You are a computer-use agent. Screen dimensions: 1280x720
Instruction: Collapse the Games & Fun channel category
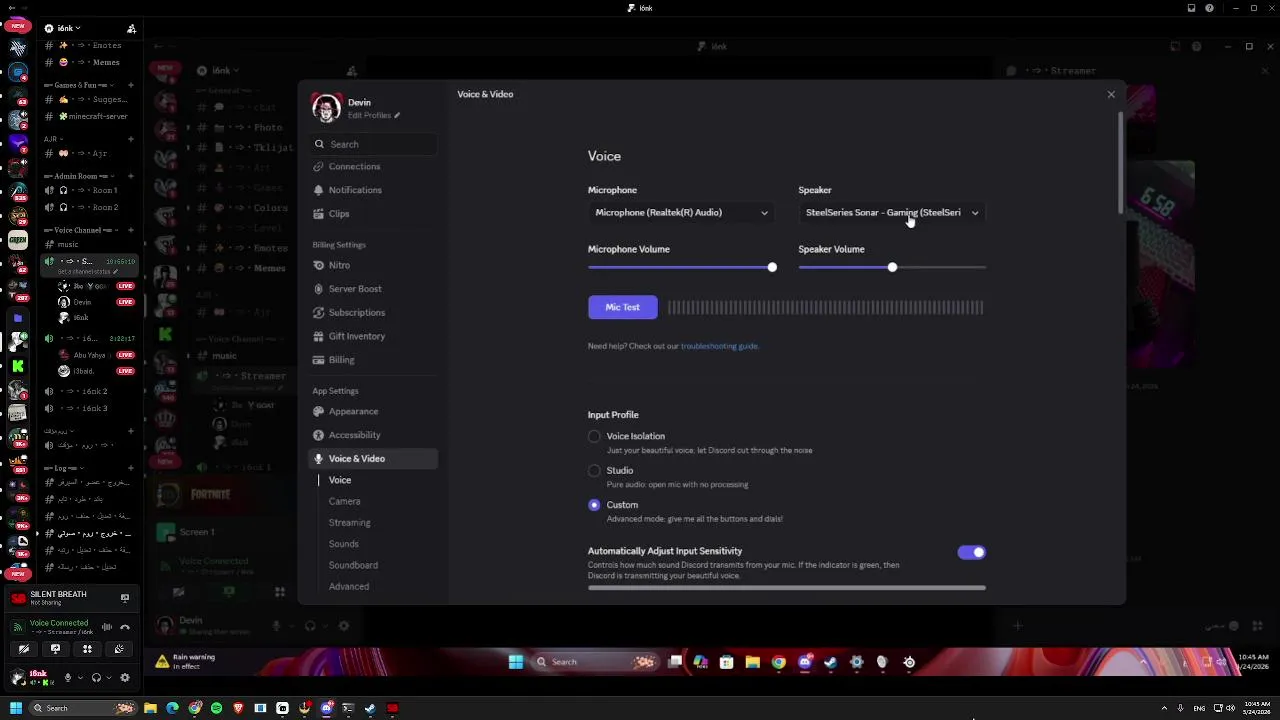[77, 85]
